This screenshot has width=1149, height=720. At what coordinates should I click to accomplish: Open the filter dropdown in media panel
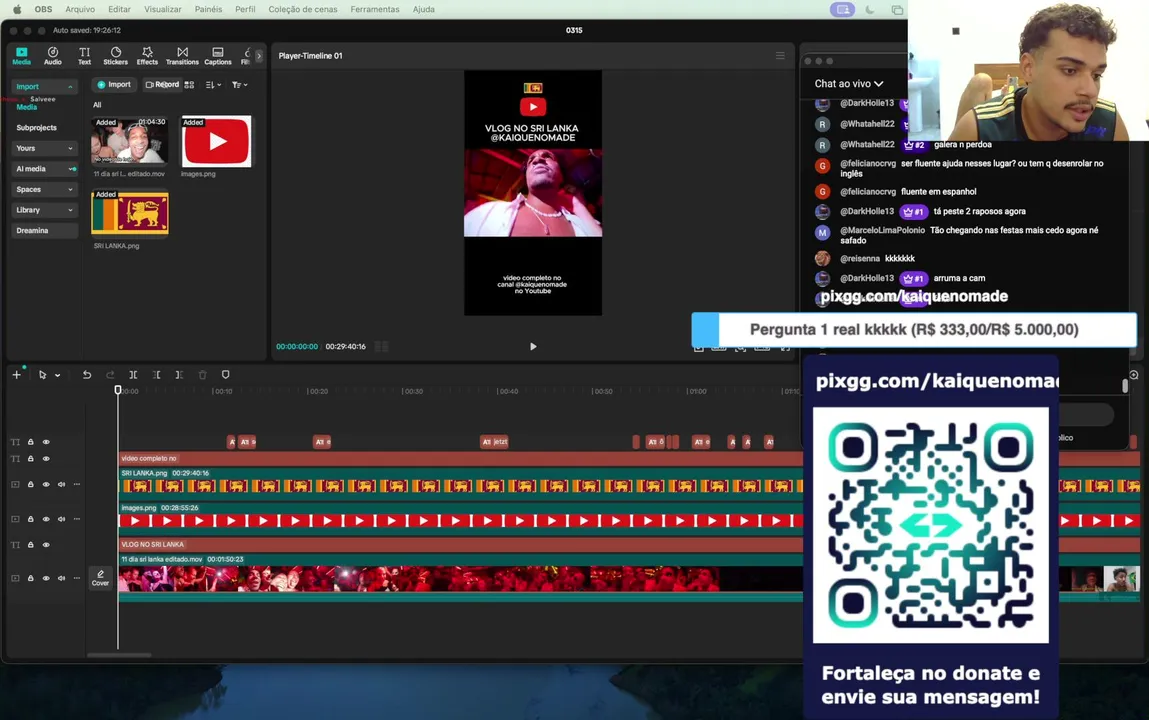pyautogui.click(x=240, y=85)
